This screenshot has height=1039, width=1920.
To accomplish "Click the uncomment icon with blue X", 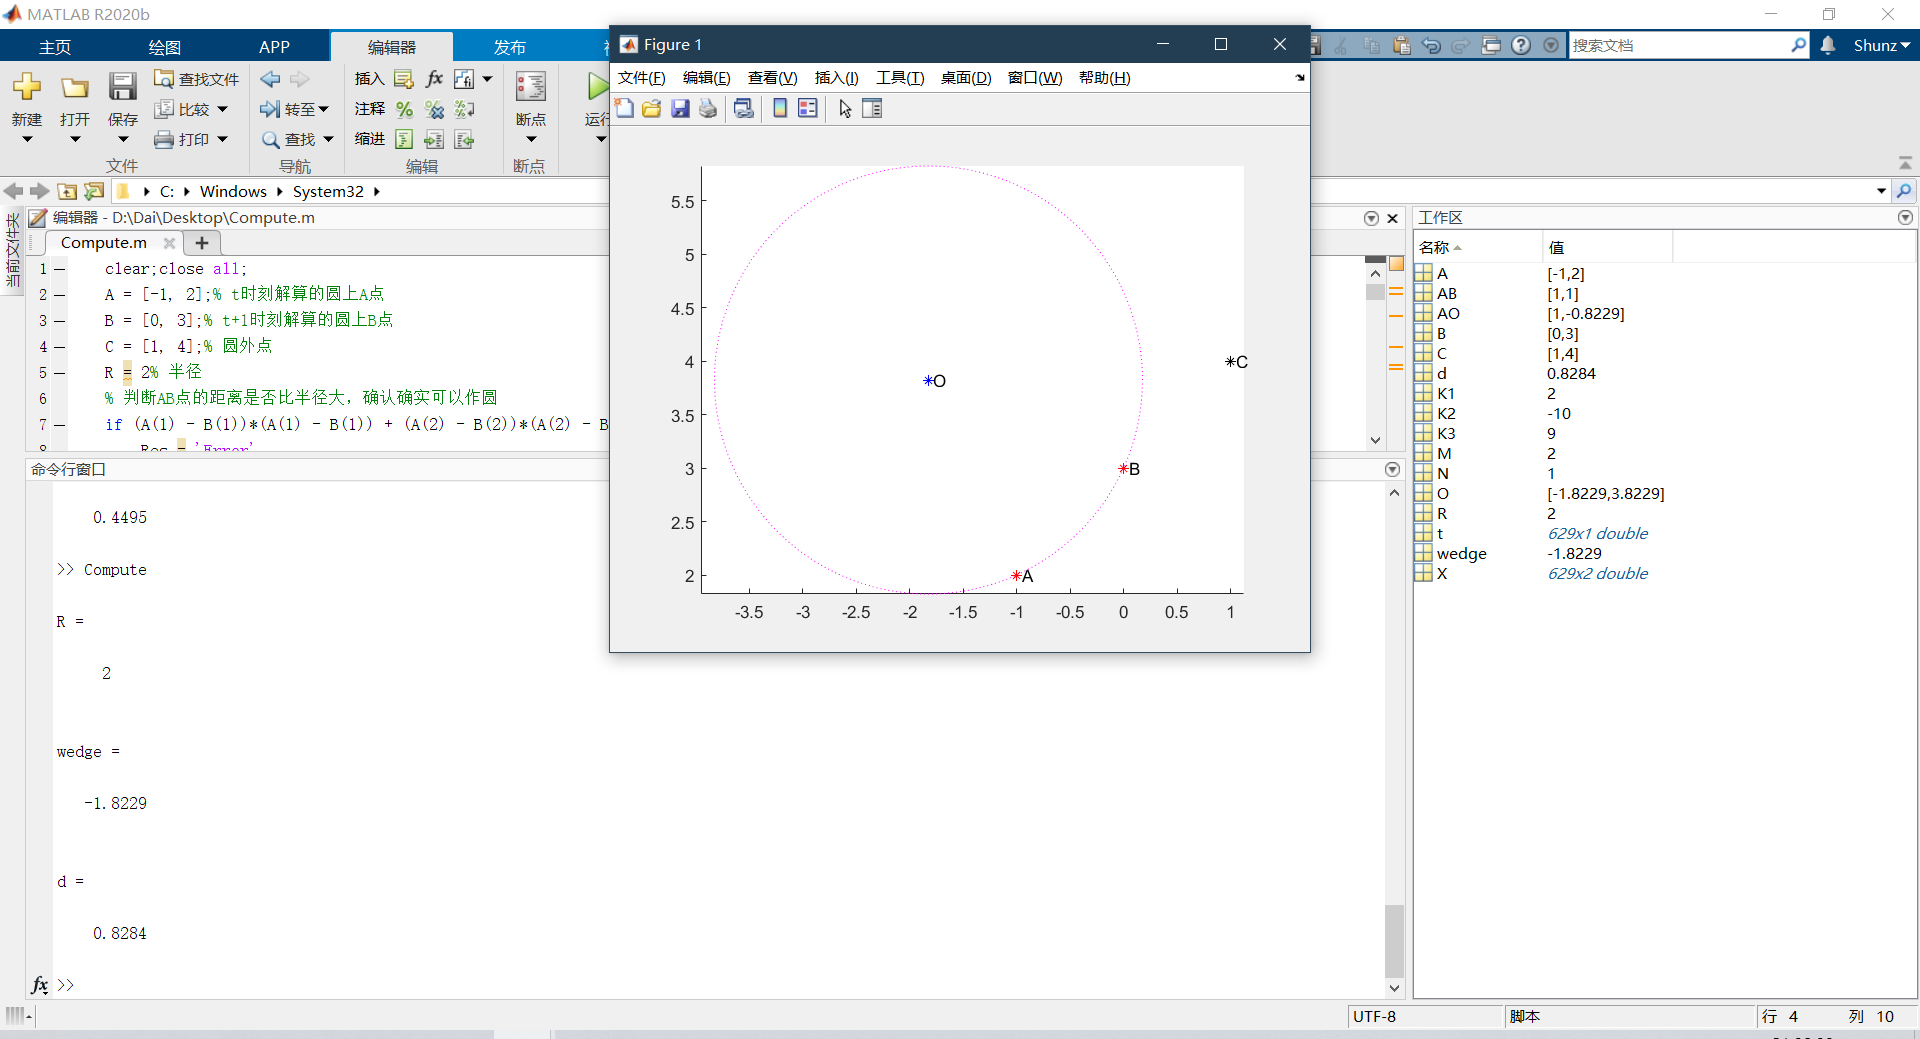I will (x=434, y=109).
